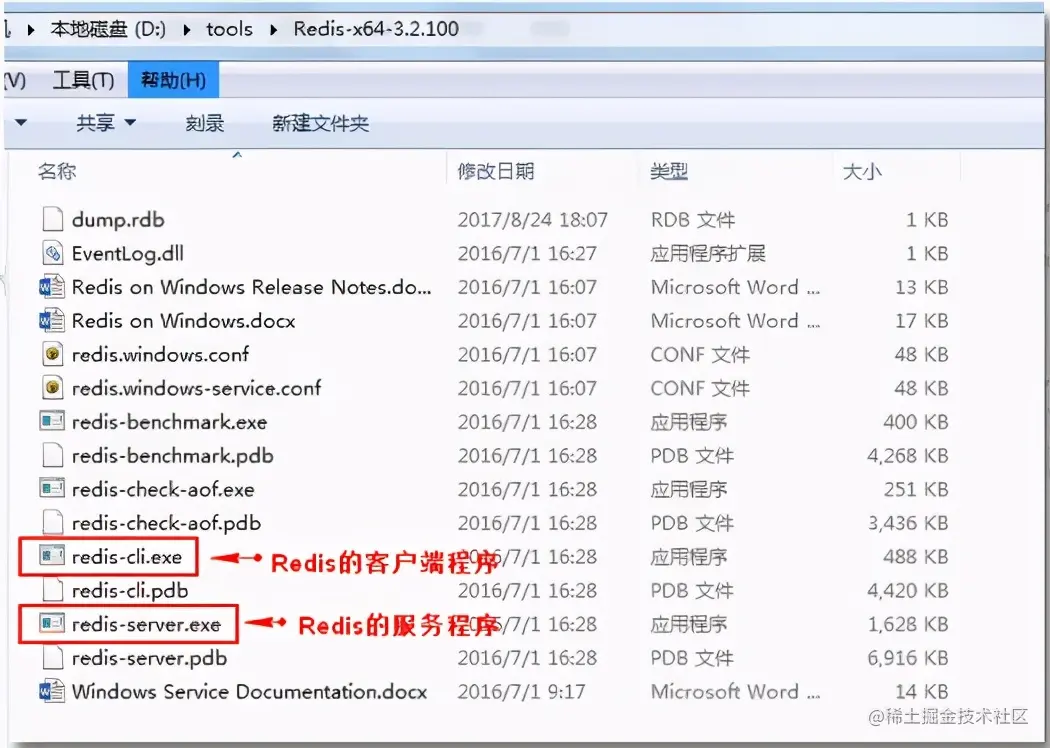Select the redis.windows-service.conf file name
Image resolution: width=1050 pixels, height=748 pixels.
pyautogui.click(x=196, y=388)
